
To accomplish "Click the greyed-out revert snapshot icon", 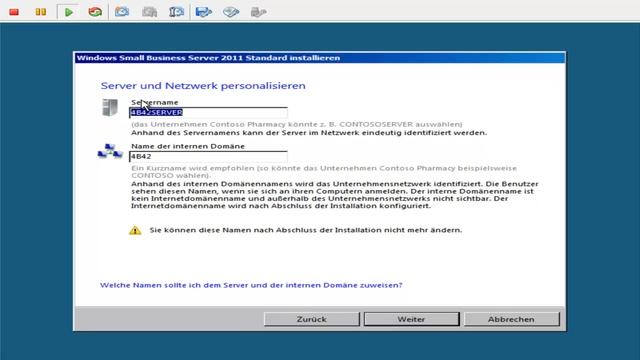I will [149, 12].
